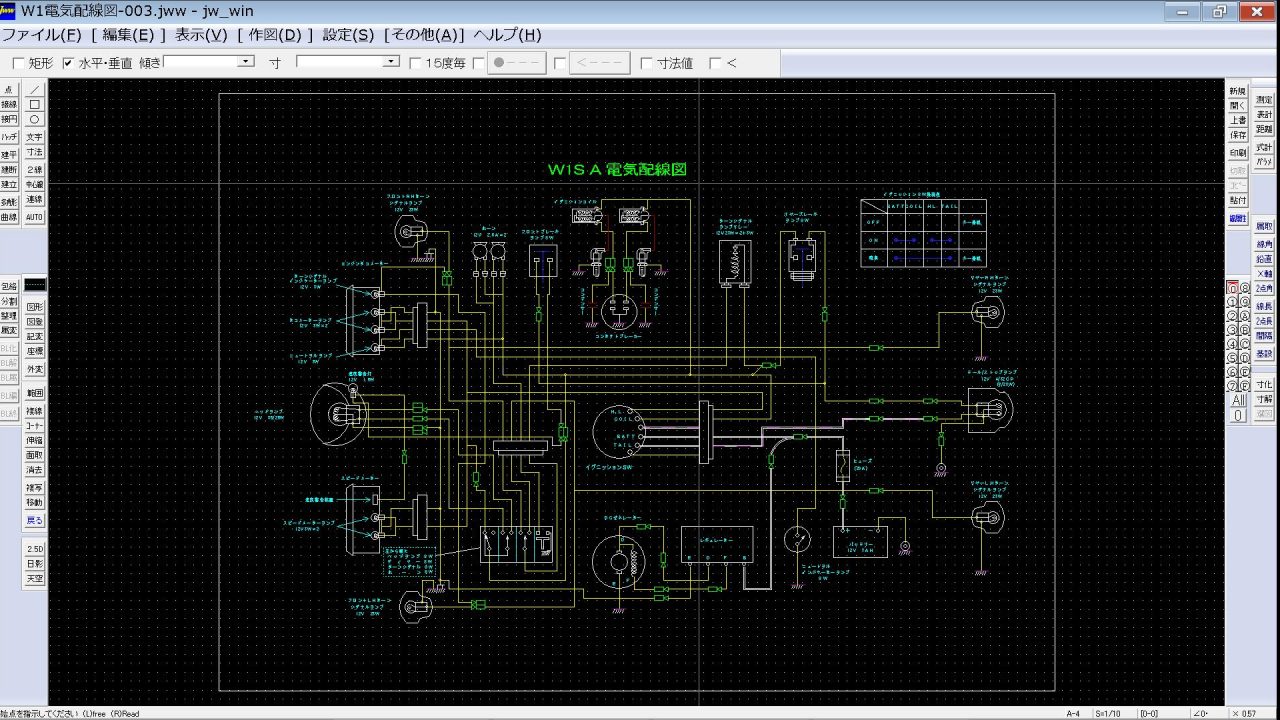1280x720 pixels.
Task: Select the 中心線 (center line) tool
Action: tap(35, 185)
